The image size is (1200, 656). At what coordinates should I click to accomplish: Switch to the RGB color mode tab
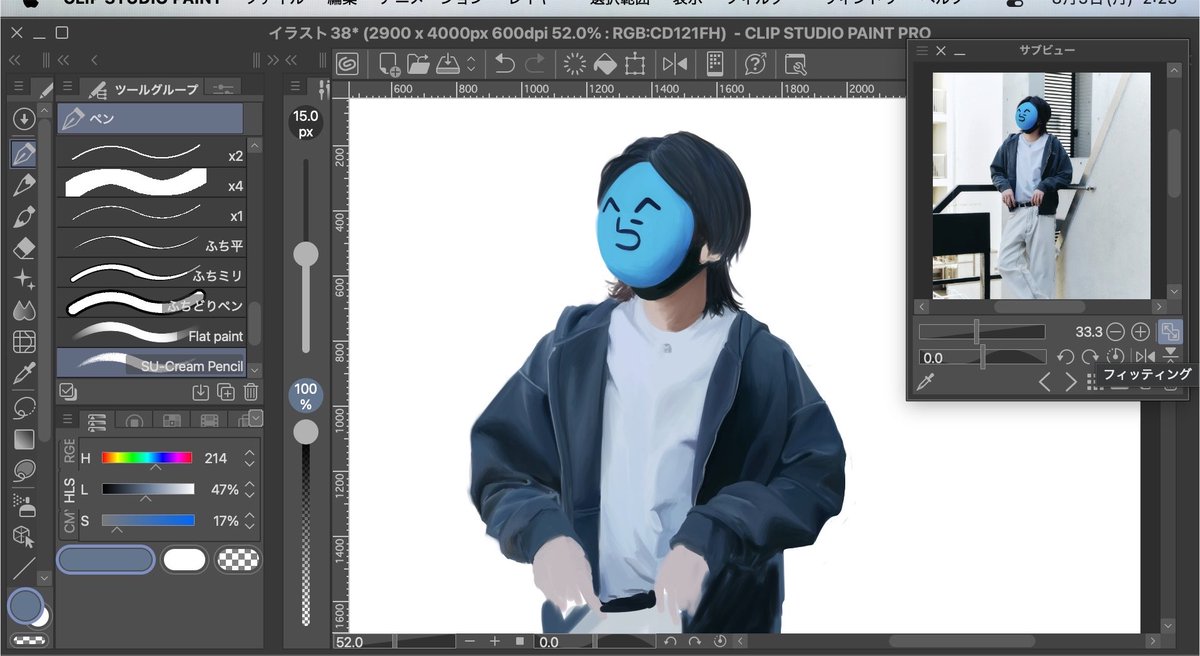(69, 451)
